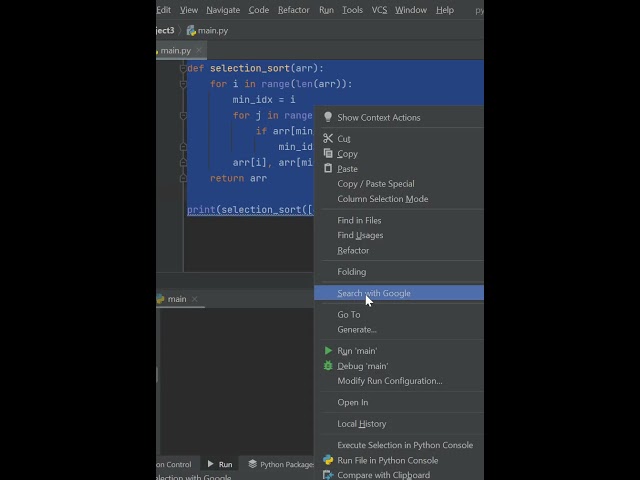Click Search with Google entry

pyautogui.click(x=399, y=293)
